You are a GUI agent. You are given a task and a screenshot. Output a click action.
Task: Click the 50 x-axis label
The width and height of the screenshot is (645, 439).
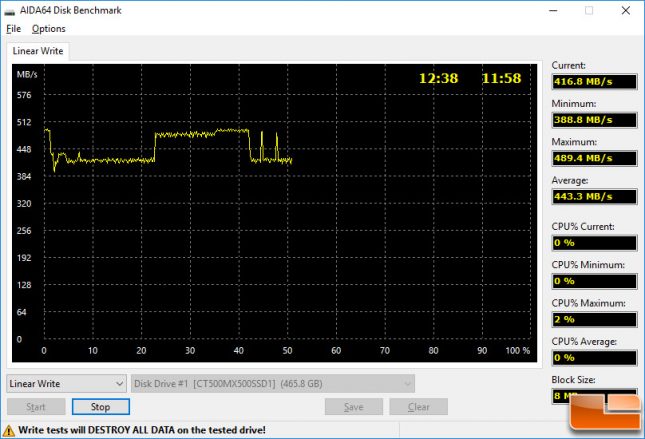pyautogui.click(x=287, y=351)
